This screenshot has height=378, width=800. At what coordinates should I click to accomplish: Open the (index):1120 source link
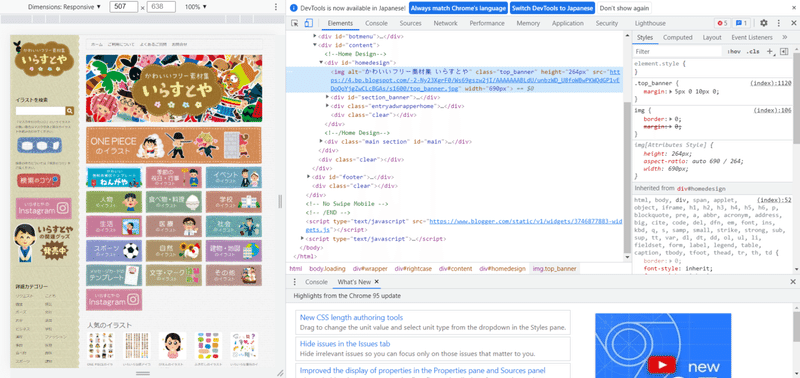point(770,83)
